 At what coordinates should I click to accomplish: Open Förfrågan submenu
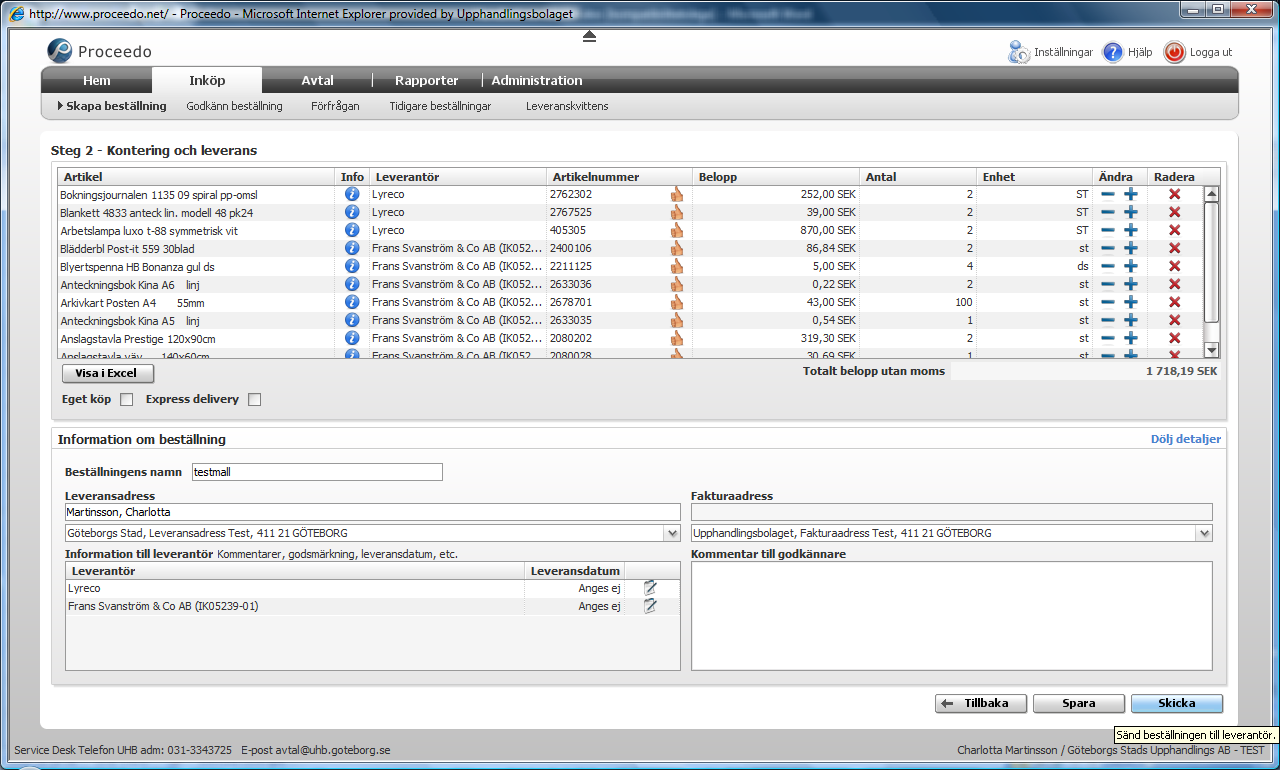tap(335, 106)
